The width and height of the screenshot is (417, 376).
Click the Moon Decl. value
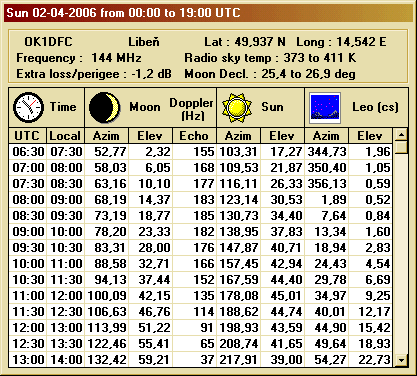click(308, 74)
